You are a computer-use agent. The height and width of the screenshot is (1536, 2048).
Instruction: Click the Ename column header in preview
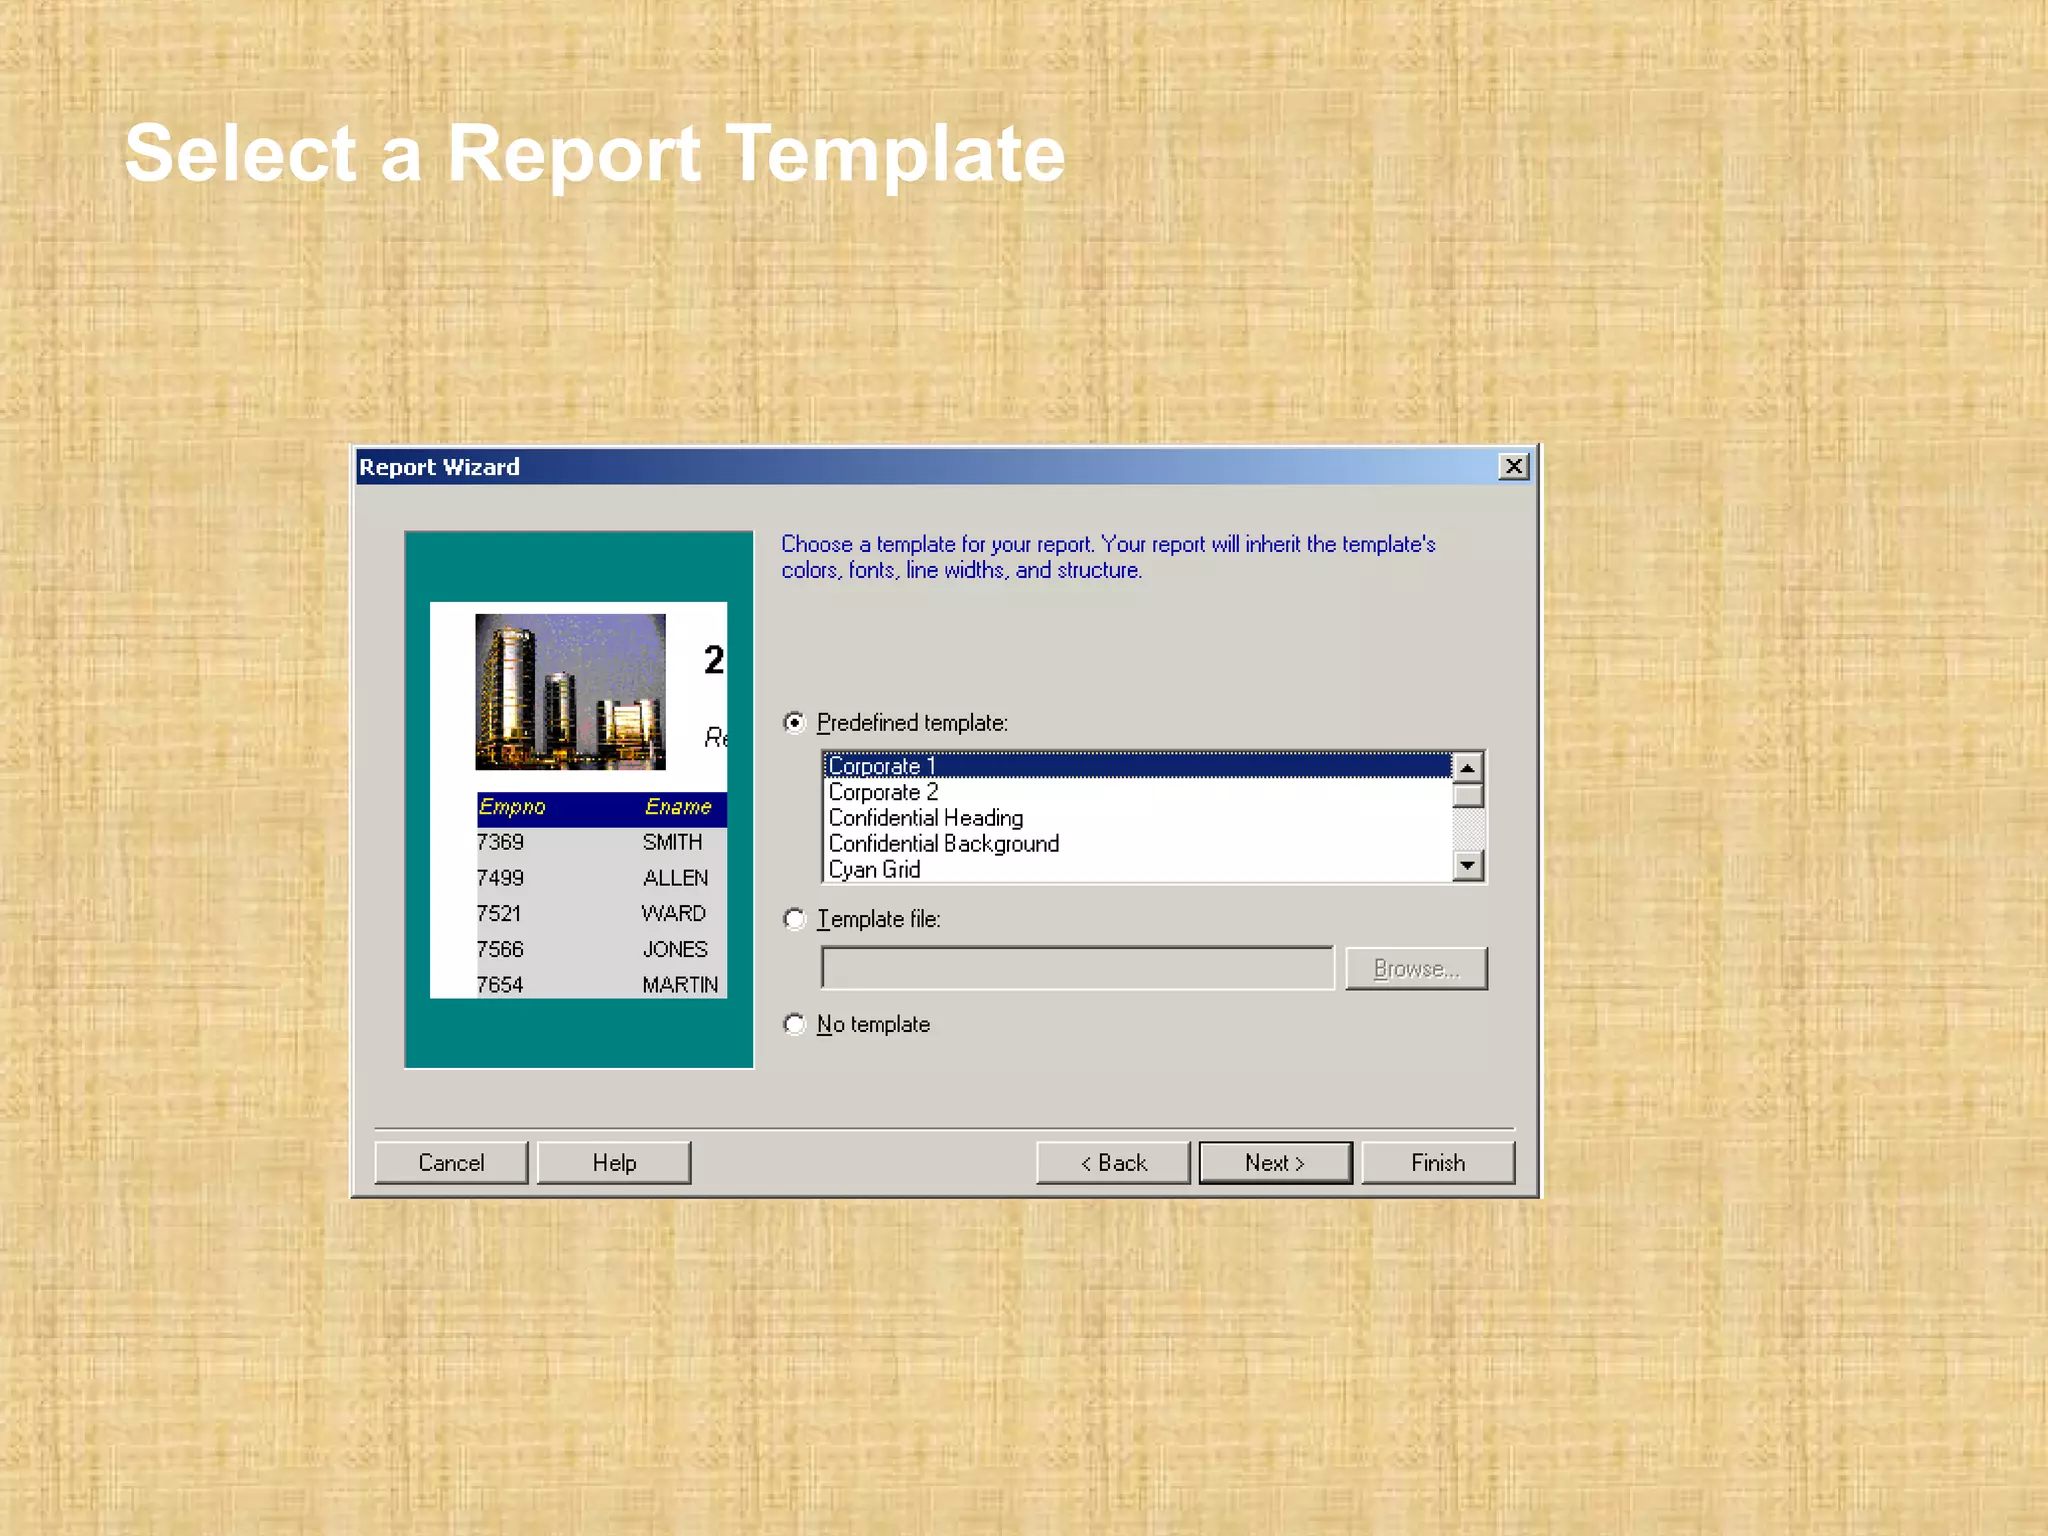678,807
